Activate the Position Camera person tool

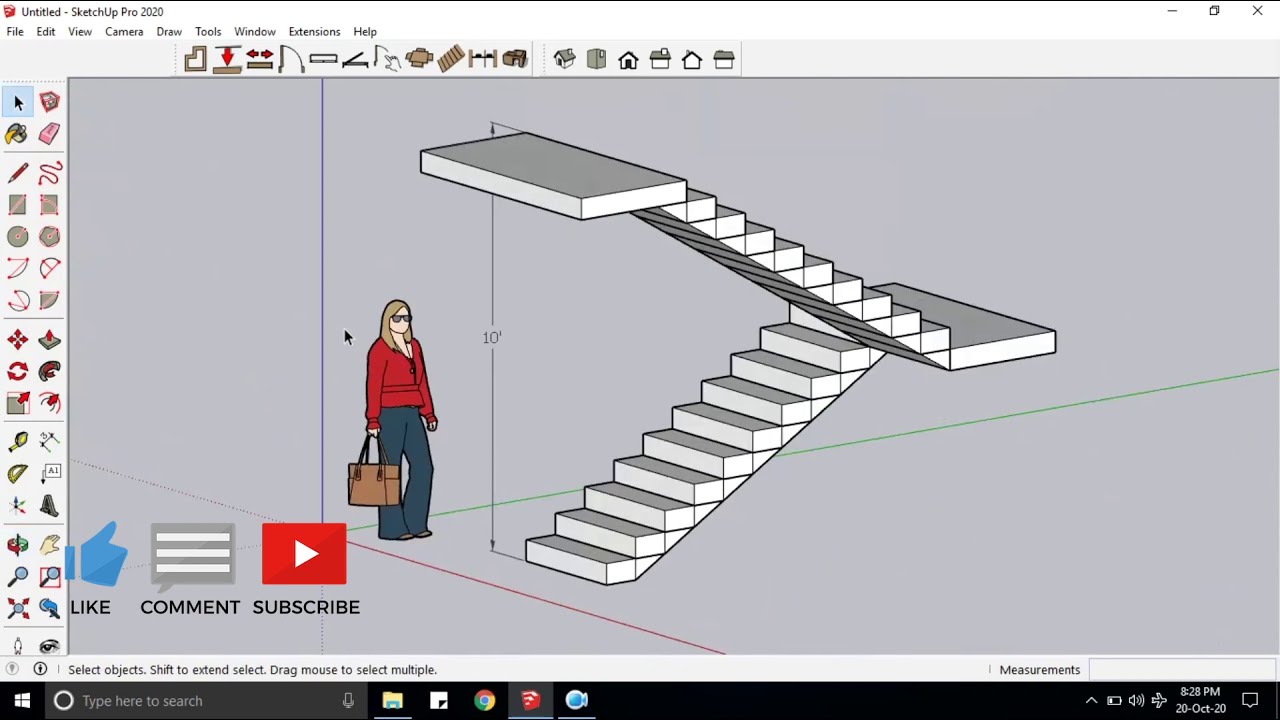pos(18,646)
